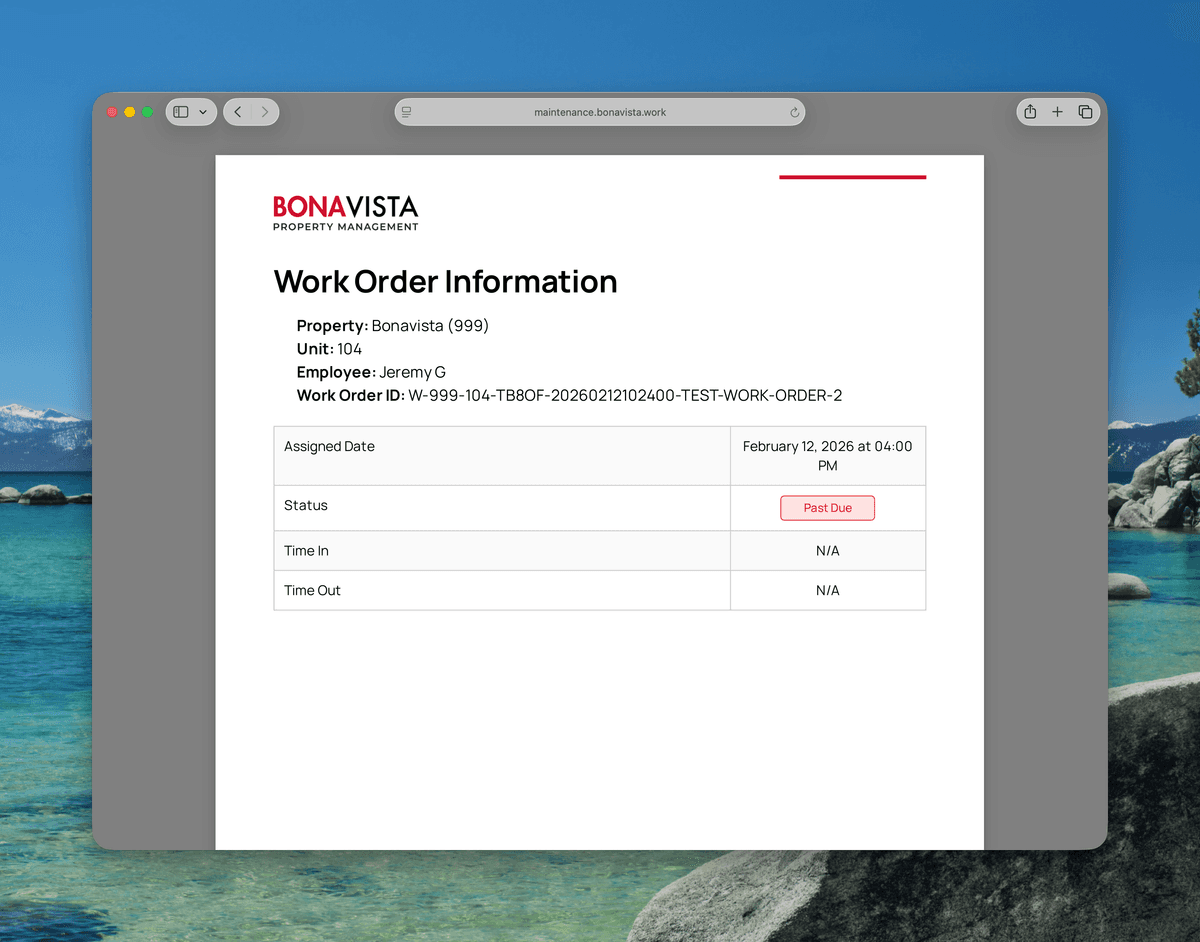The width and height of the screenshot is (1200, 942).
Task: Toggle the Safari sidebar panel
Action: (180, 112)
